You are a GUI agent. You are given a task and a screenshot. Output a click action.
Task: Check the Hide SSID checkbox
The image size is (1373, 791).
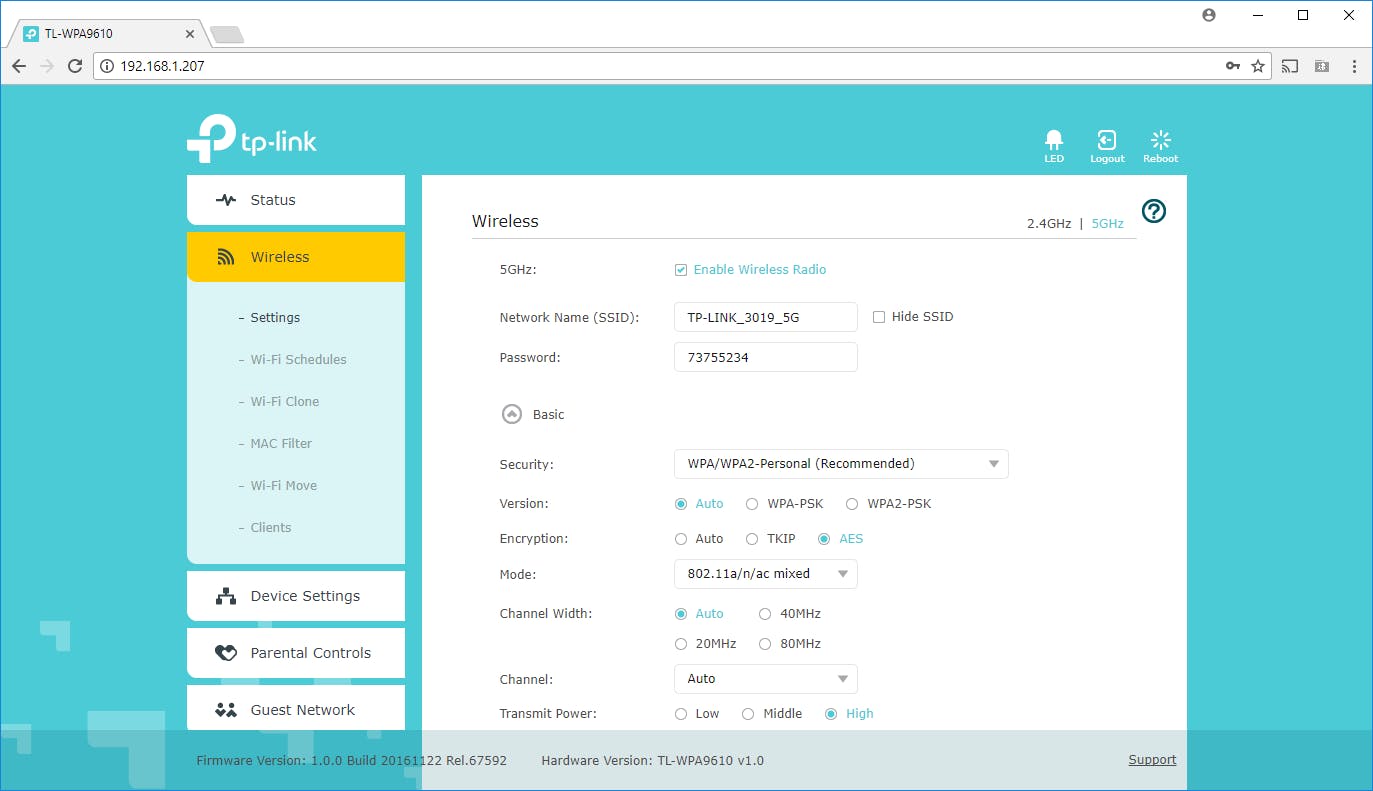pyautogui.click(x=879, y=317)
